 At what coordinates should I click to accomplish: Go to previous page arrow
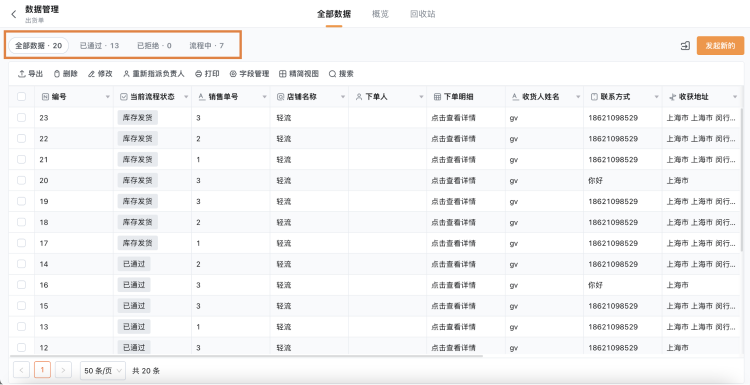(x=22, y=370)
